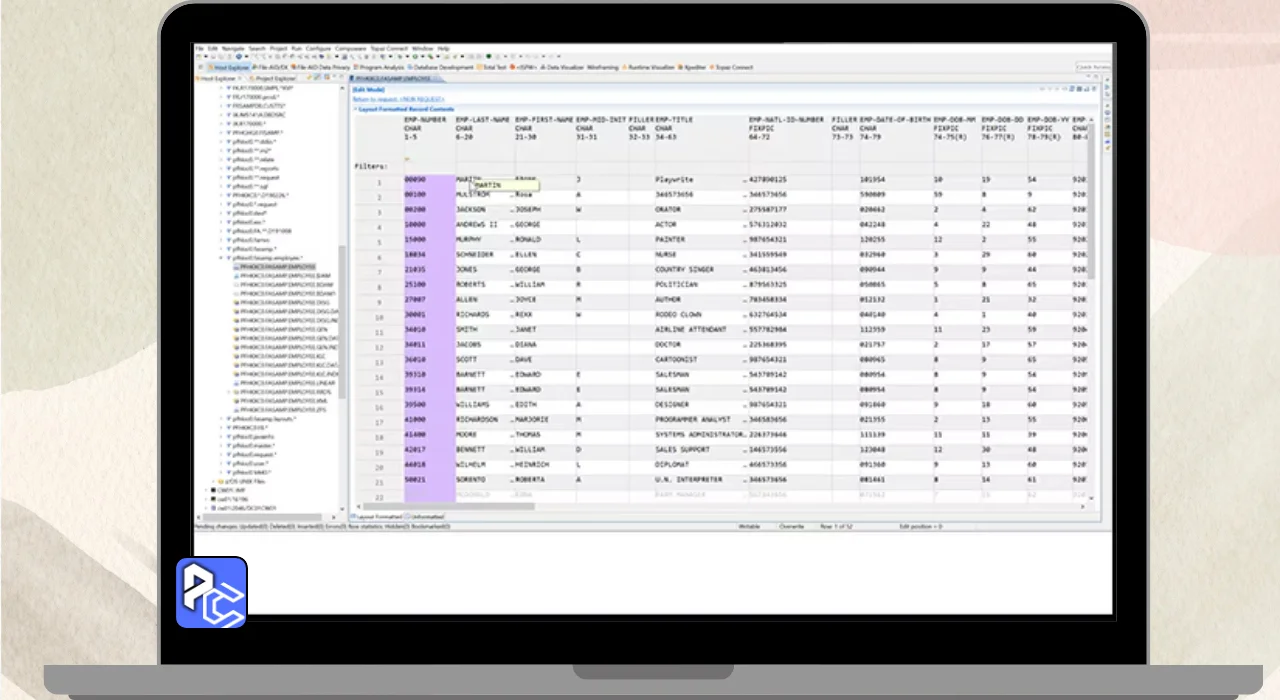Click the EMP-TITLE column header

point(676,120)
